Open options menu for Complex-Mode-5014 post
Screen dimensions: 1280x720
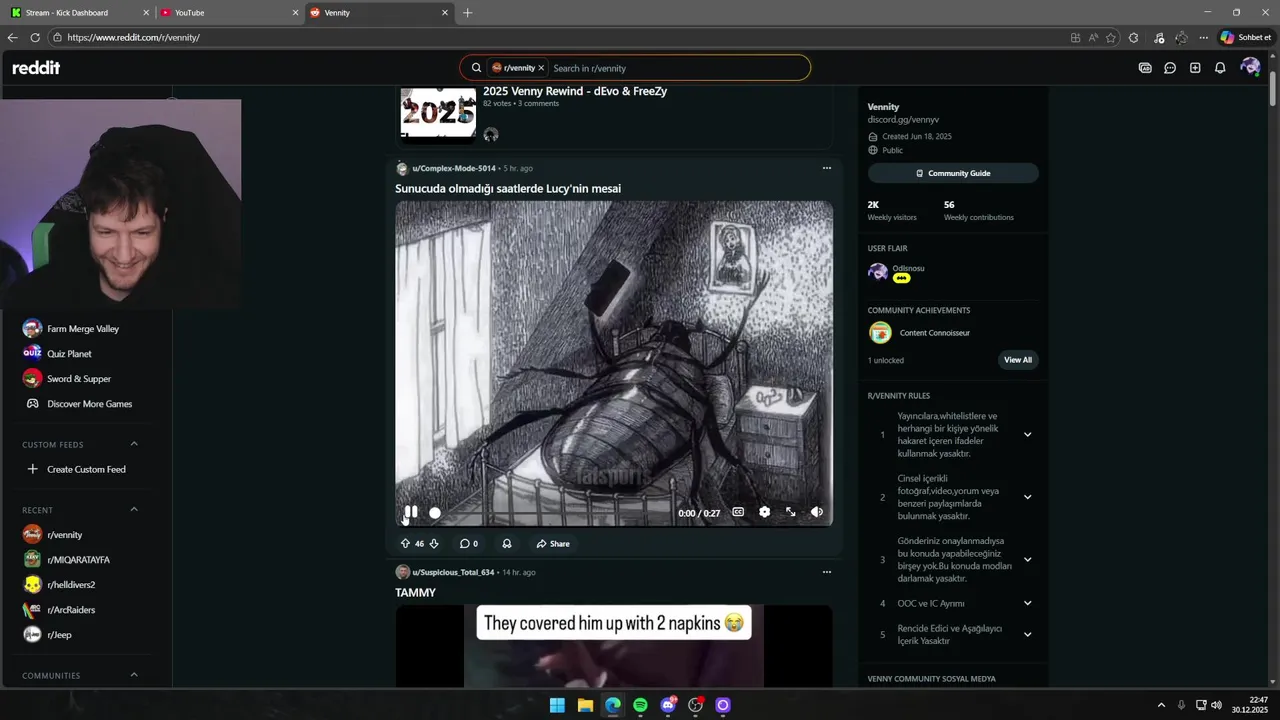point(826,168)
